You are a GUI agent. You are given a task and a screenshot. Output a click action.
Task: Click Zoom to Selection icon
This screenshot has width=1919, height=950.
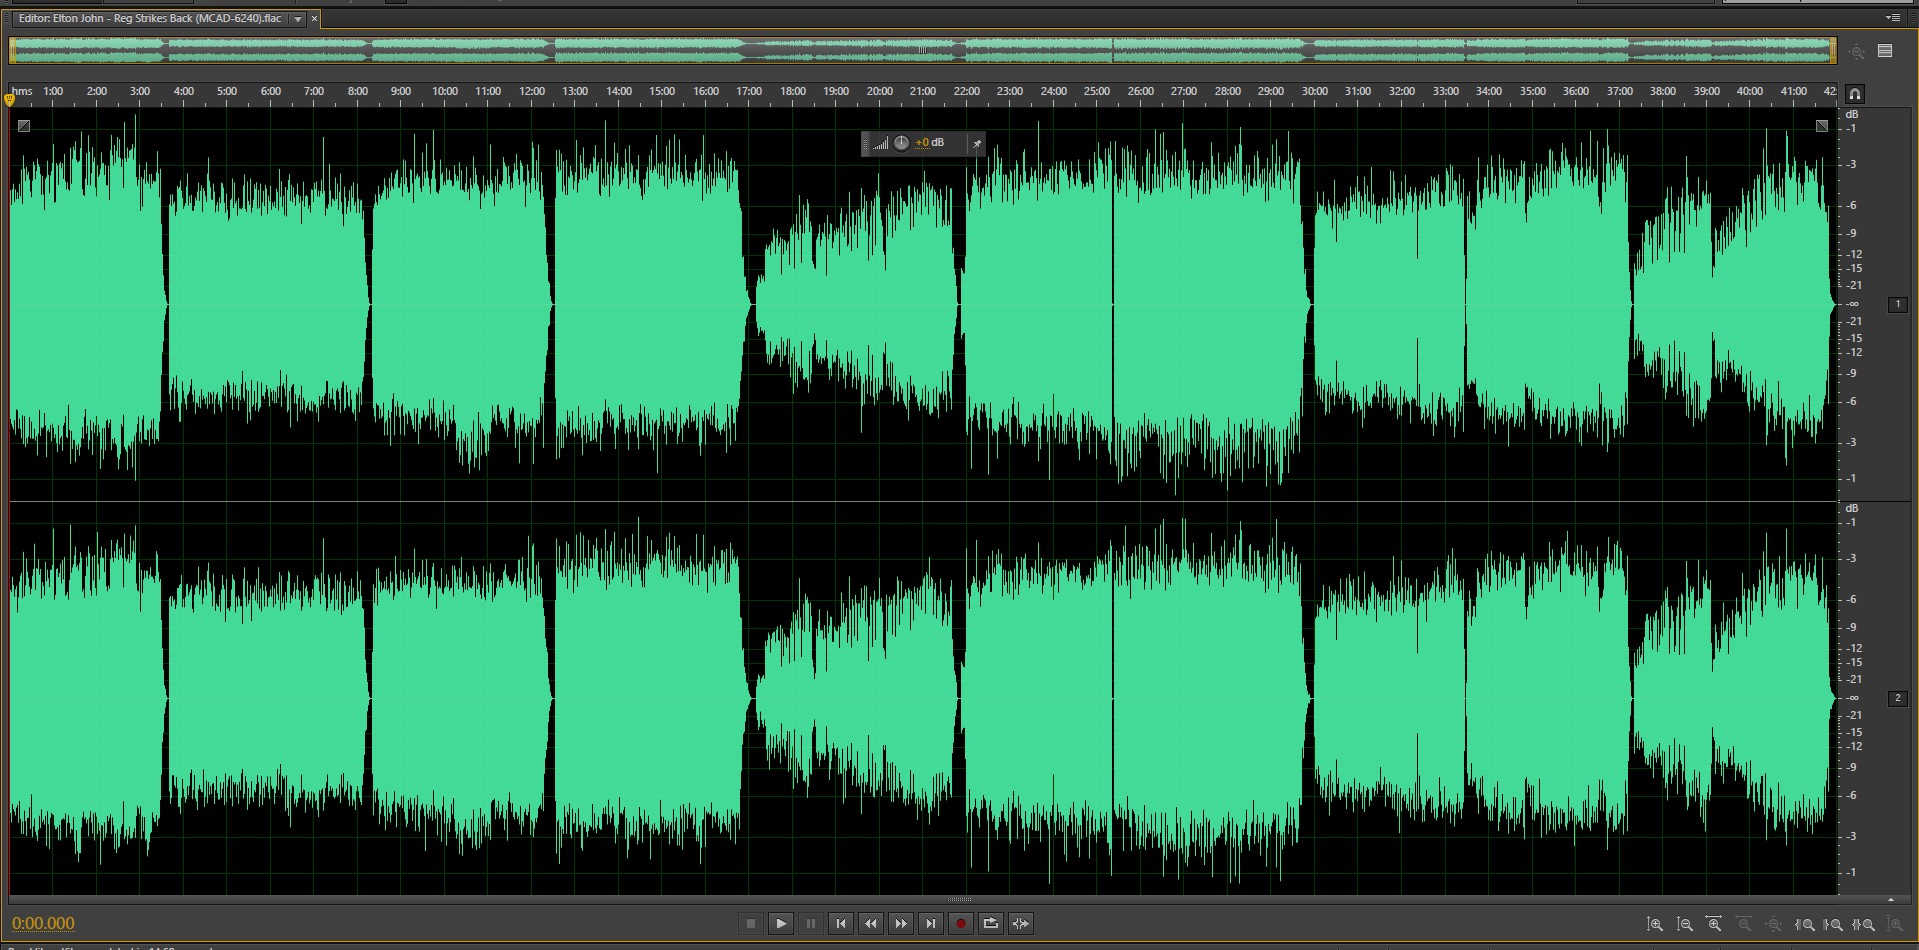(x=1864, y=925)
